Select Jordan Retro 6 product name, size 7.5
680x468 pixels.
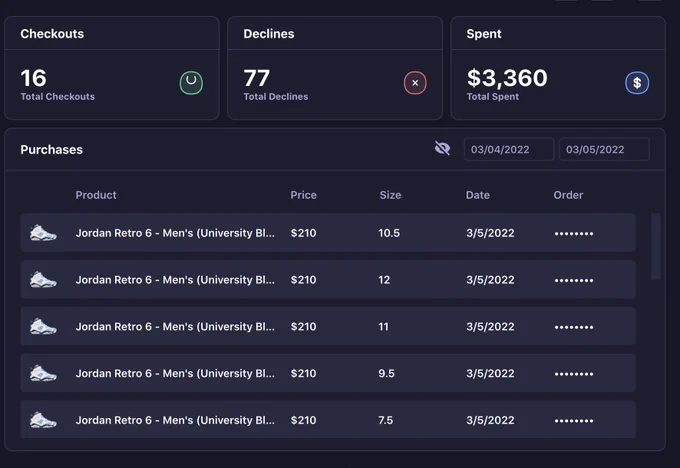pos(175,421)
